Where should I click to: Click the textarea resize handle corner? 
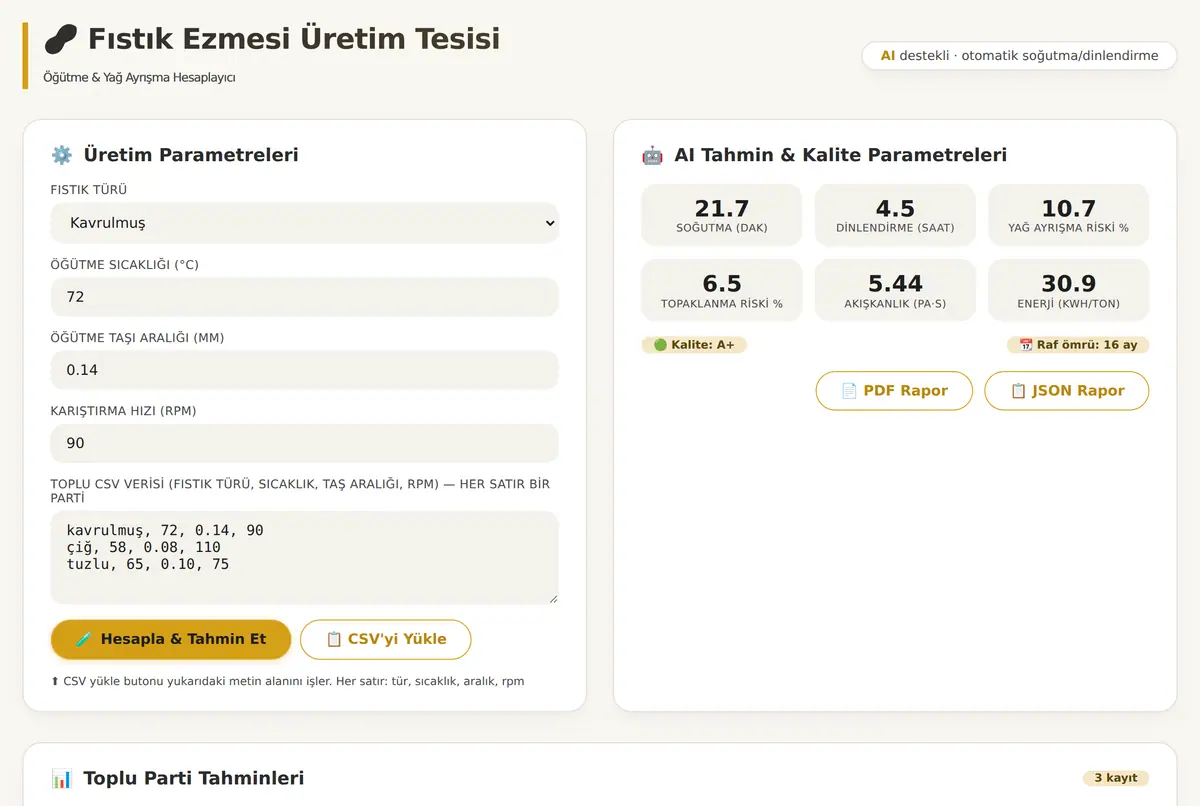pos(552,598)
